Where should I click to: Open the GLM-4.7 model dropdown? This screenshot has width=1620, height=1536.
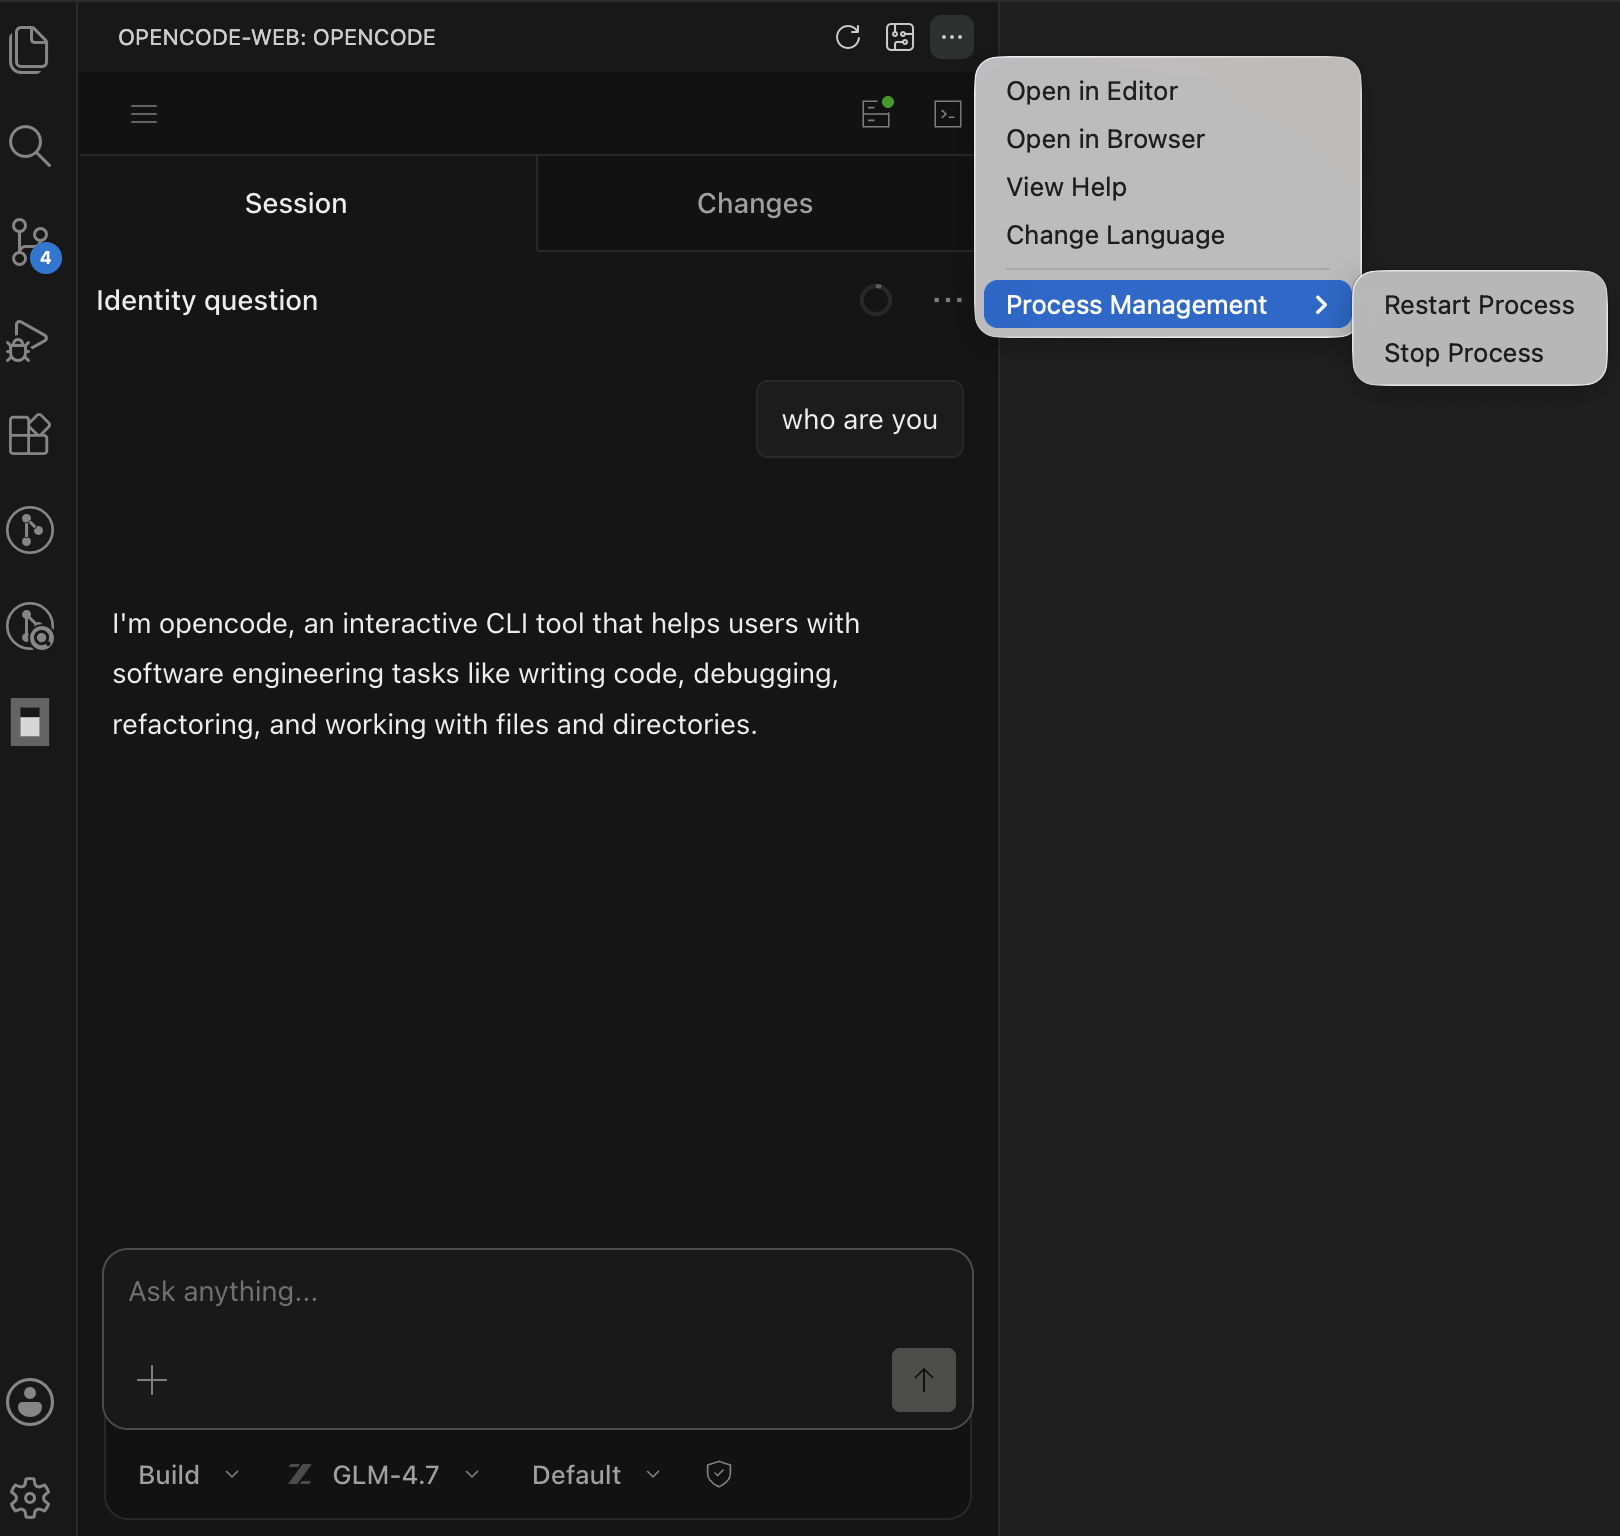tap(384, 1475)
